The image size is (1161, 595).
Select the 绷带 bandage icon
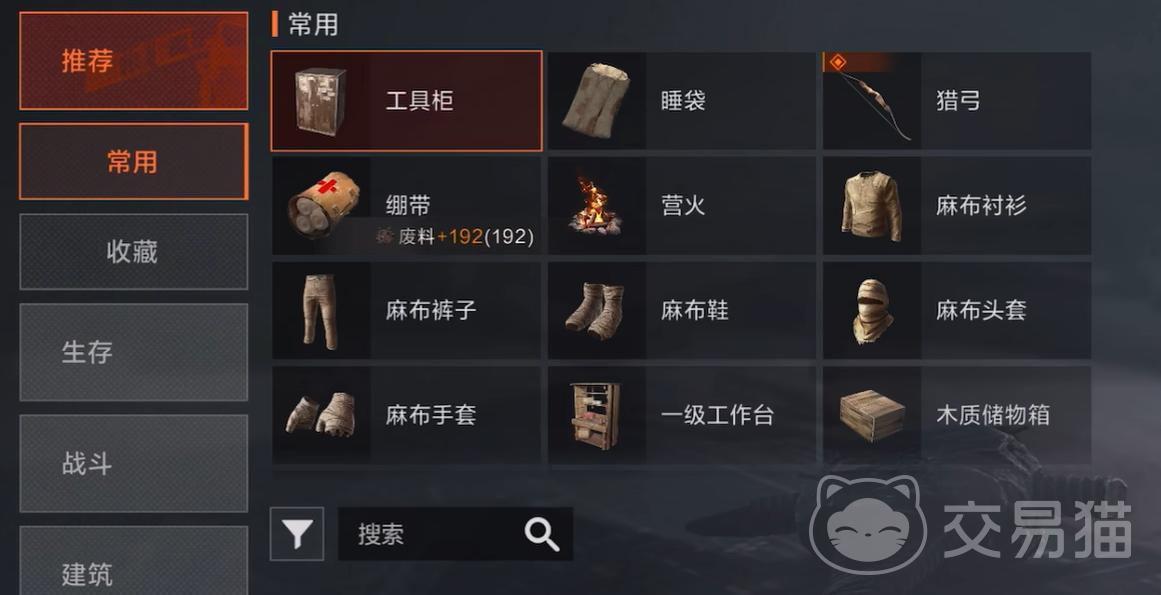pyautogui.click(x=324, y=205)
